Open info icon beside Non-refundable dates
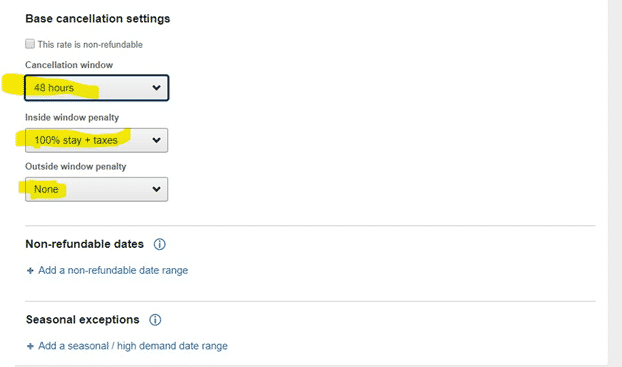This screenshot has width=622, height=367. point(159,244)
